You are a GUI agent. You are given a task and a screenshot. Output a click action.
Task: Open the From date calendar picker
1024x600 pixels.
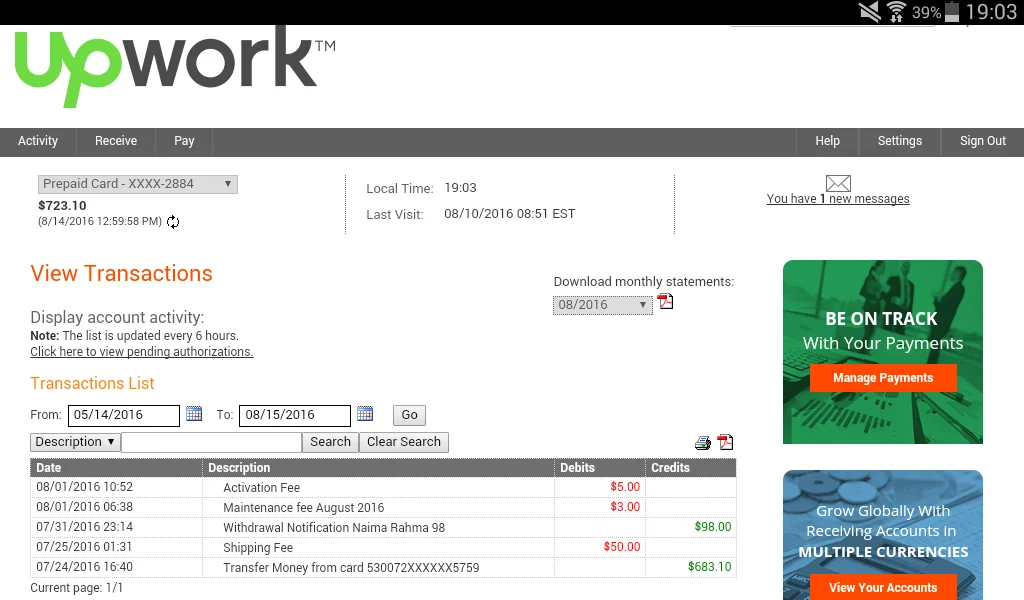point(195,414)
